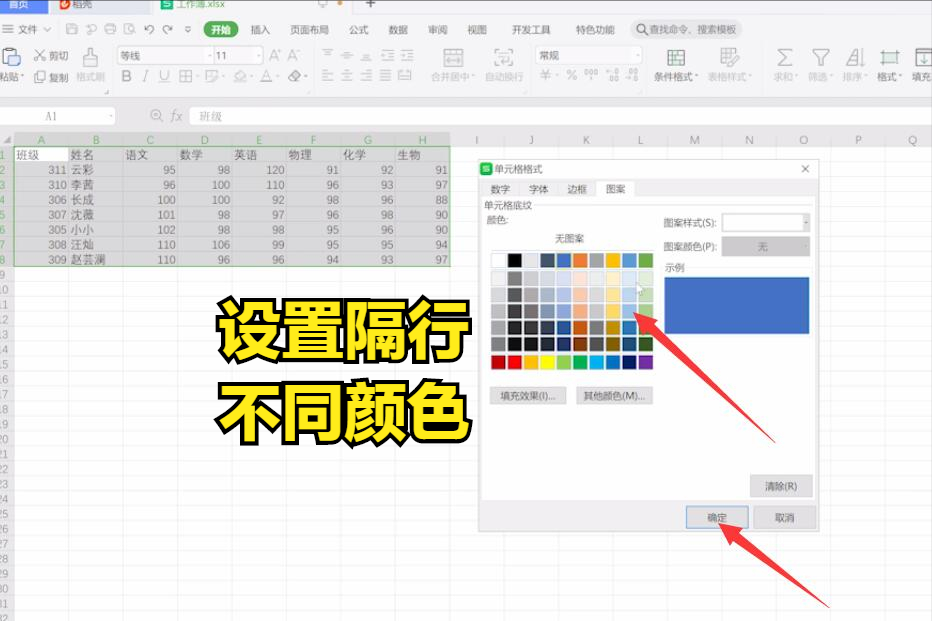Screen dimensions: 932x621
Task: Pick the bright yellow swatch in bottom row
Action: pyautogui.click(x=547, y=362)
